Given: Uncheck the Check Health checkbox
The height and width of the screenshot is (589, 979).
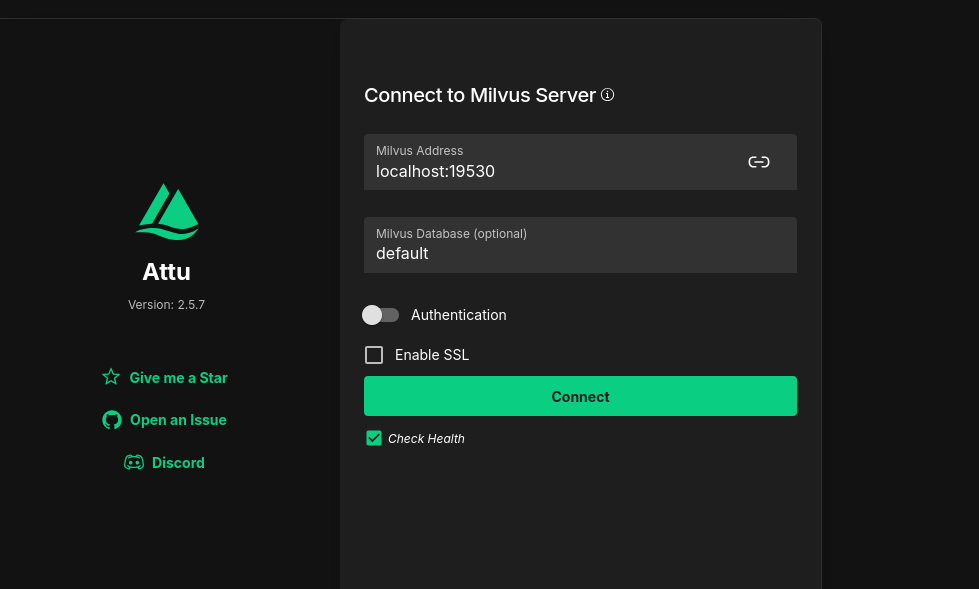Looking at the screenshot, I should coord(374,438).
